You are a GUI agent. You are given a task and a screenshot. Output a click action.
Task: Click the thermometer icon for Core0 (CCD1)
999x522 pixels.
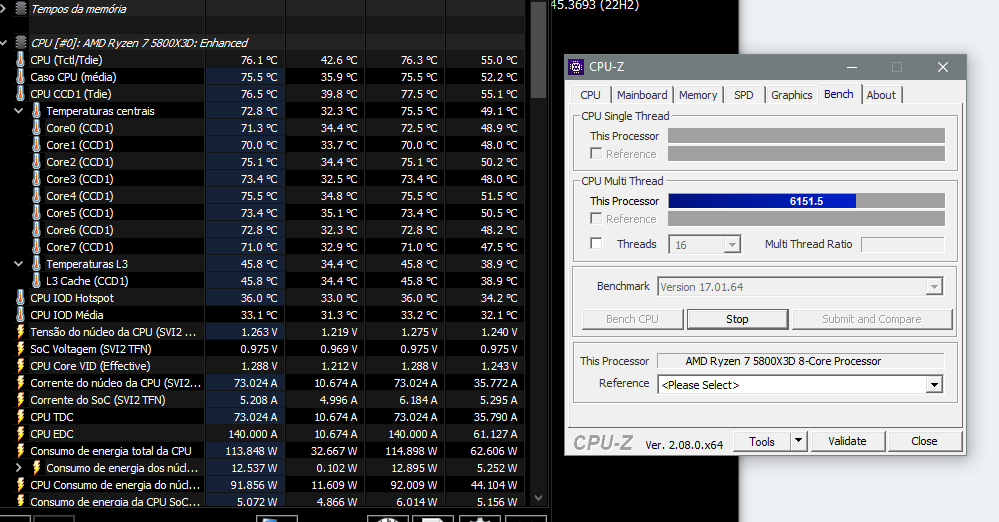pyautogui.click(x=36, y=128)
